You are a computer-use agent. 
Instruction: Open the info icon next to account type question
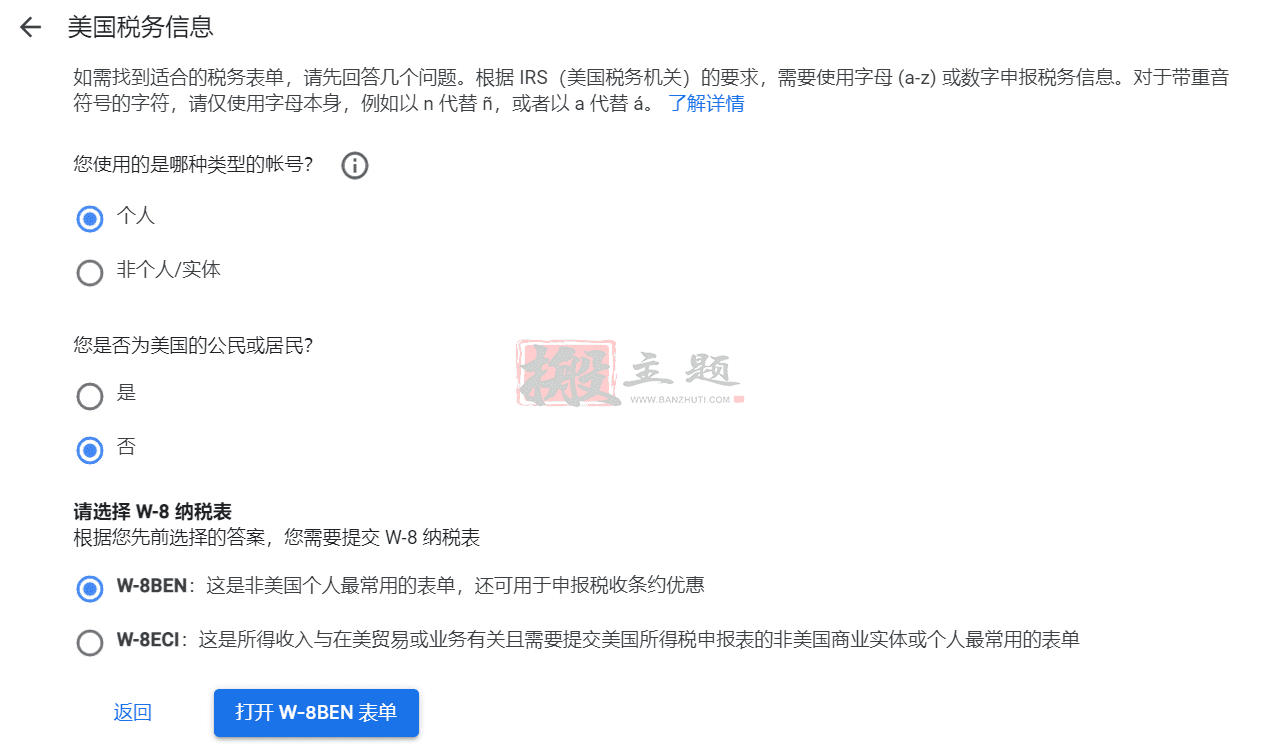tap(355, 165)
